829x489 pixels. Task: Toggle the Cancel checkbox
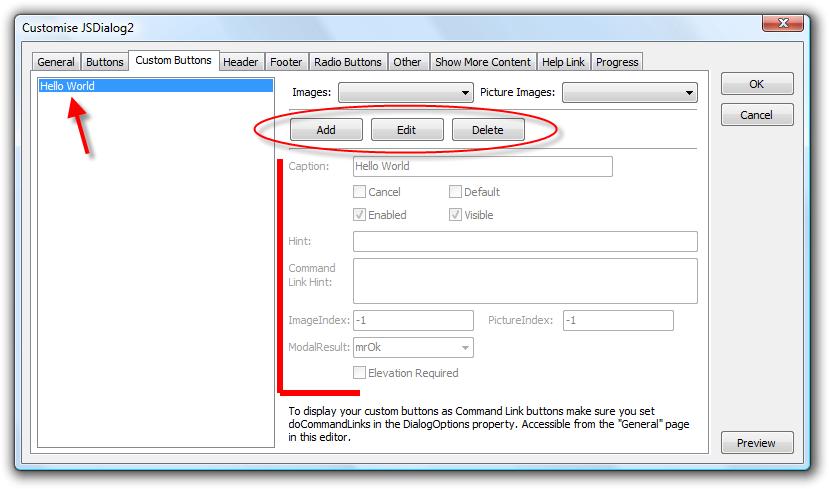pyautogui.click(x=360, y=192)
